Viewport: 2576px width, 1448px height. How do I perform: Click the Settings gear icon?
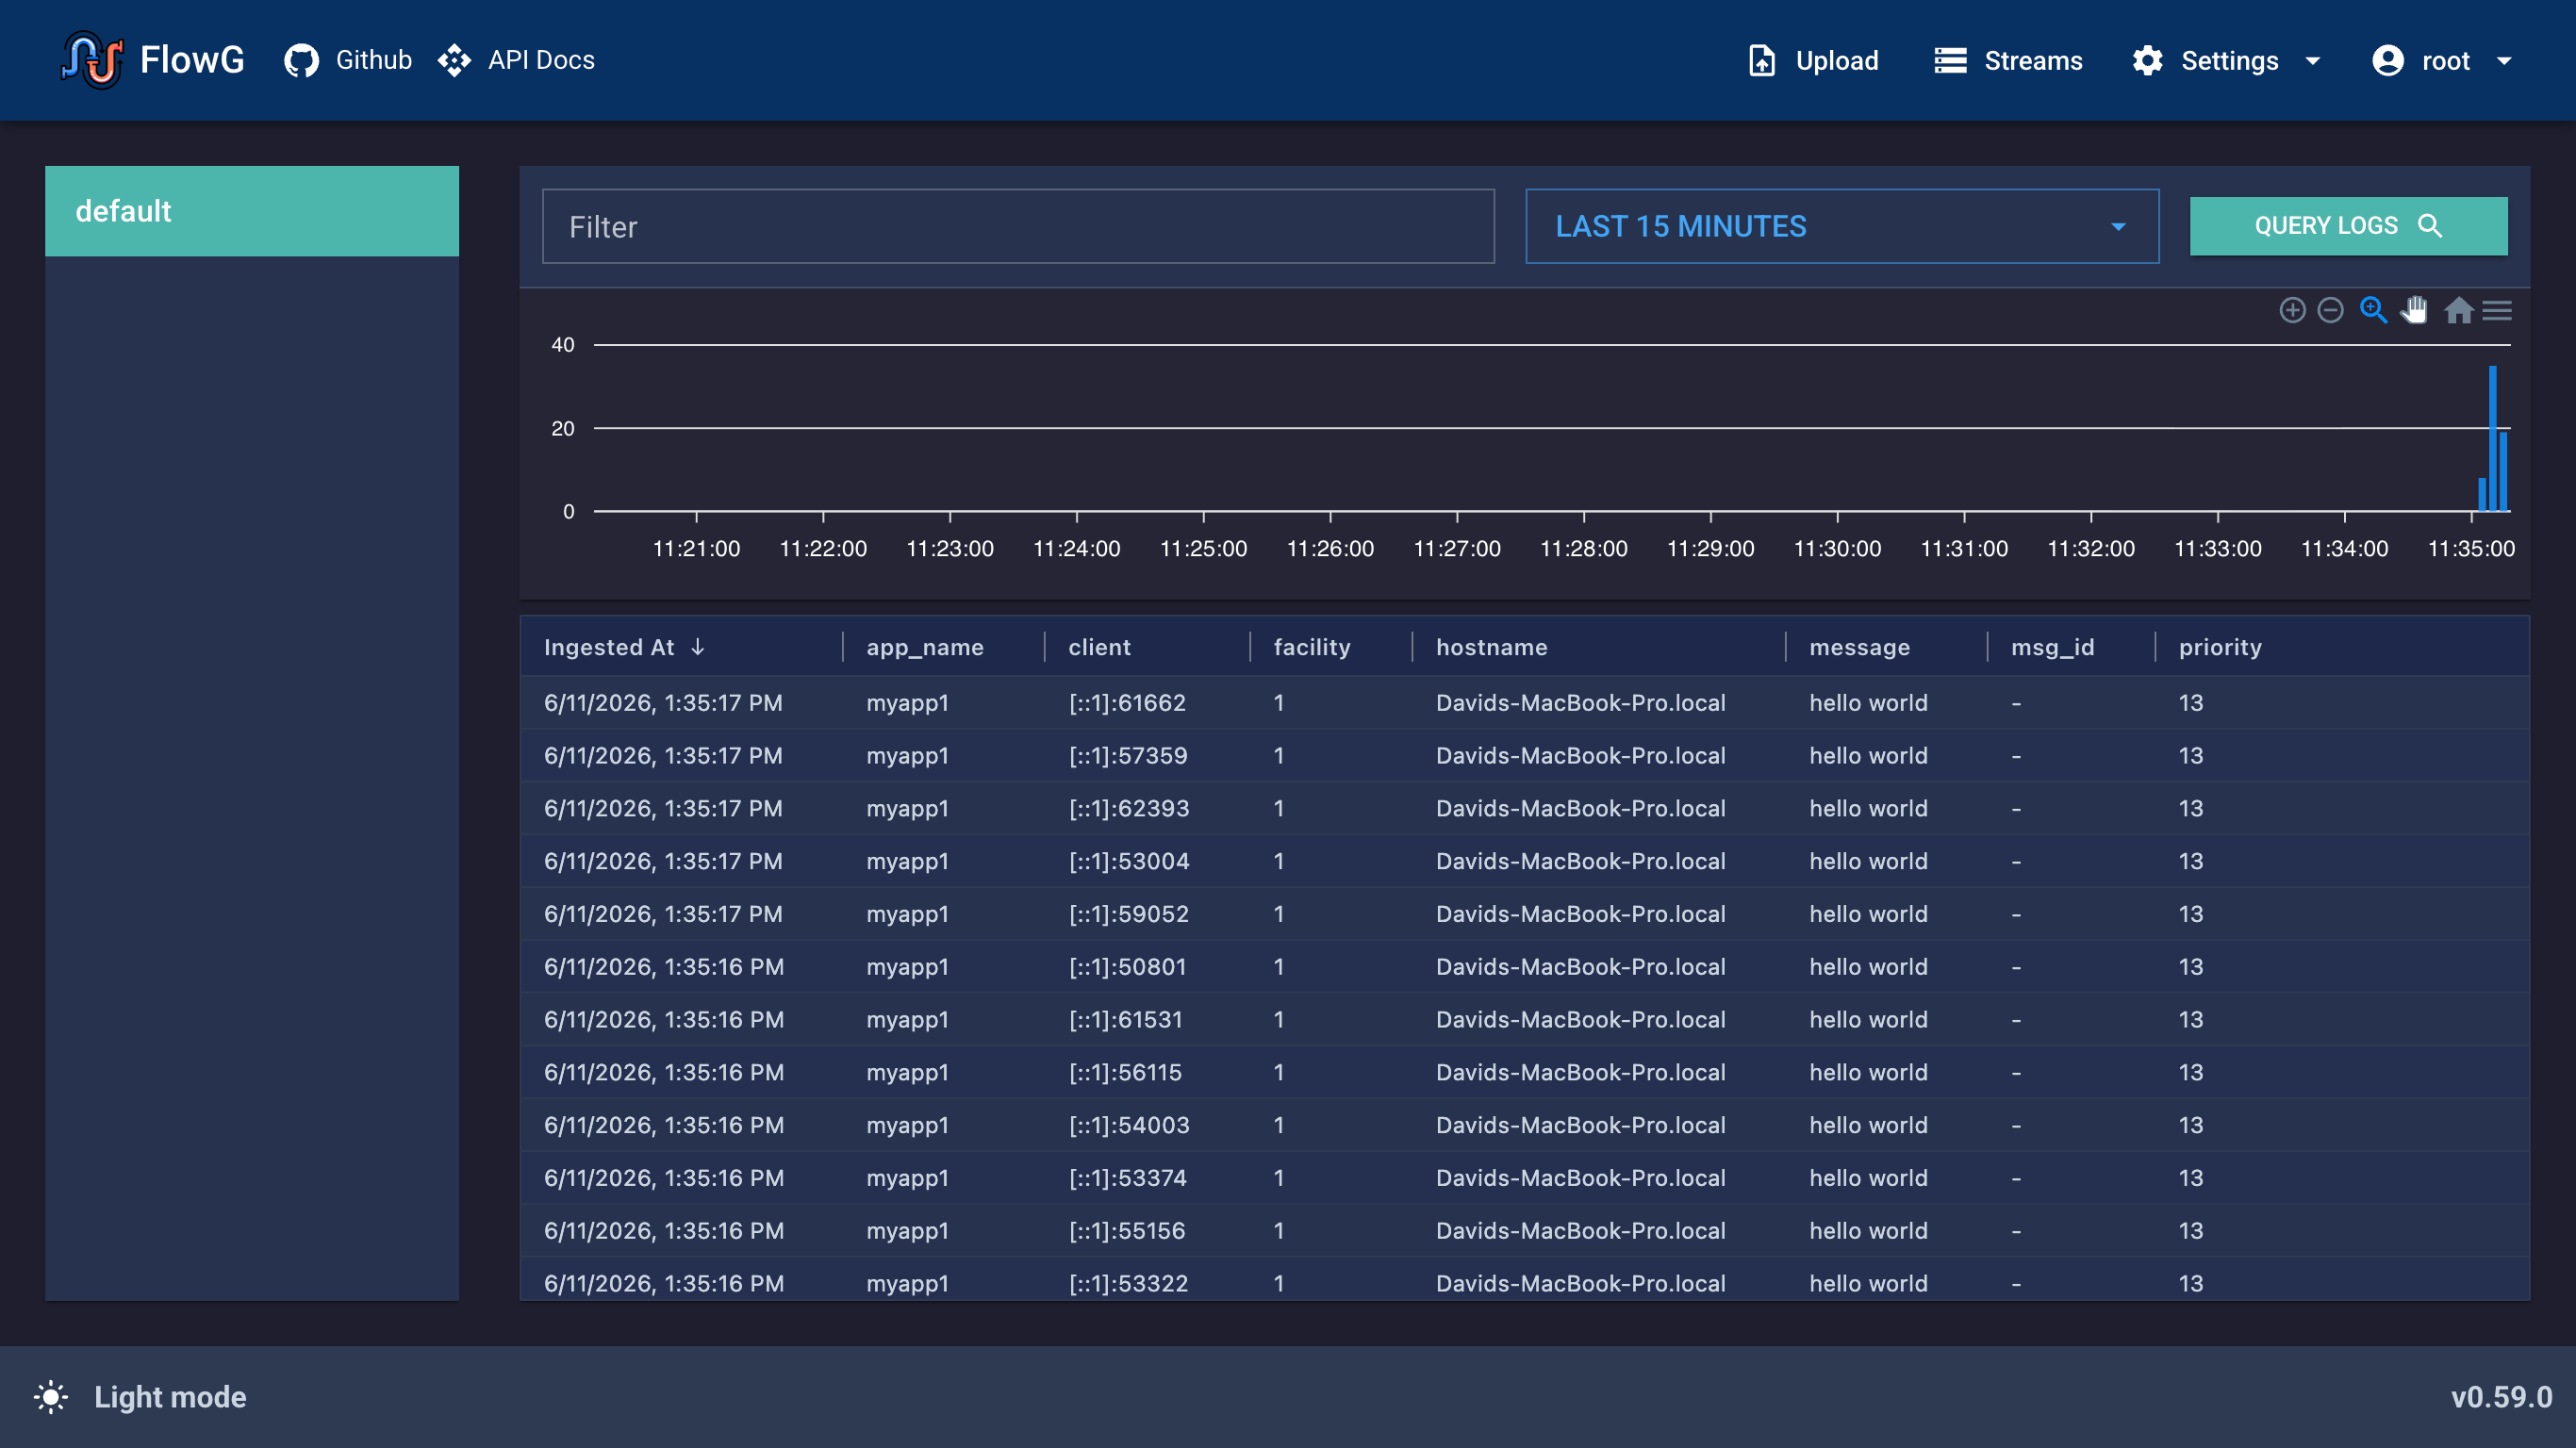point(2147,61)
